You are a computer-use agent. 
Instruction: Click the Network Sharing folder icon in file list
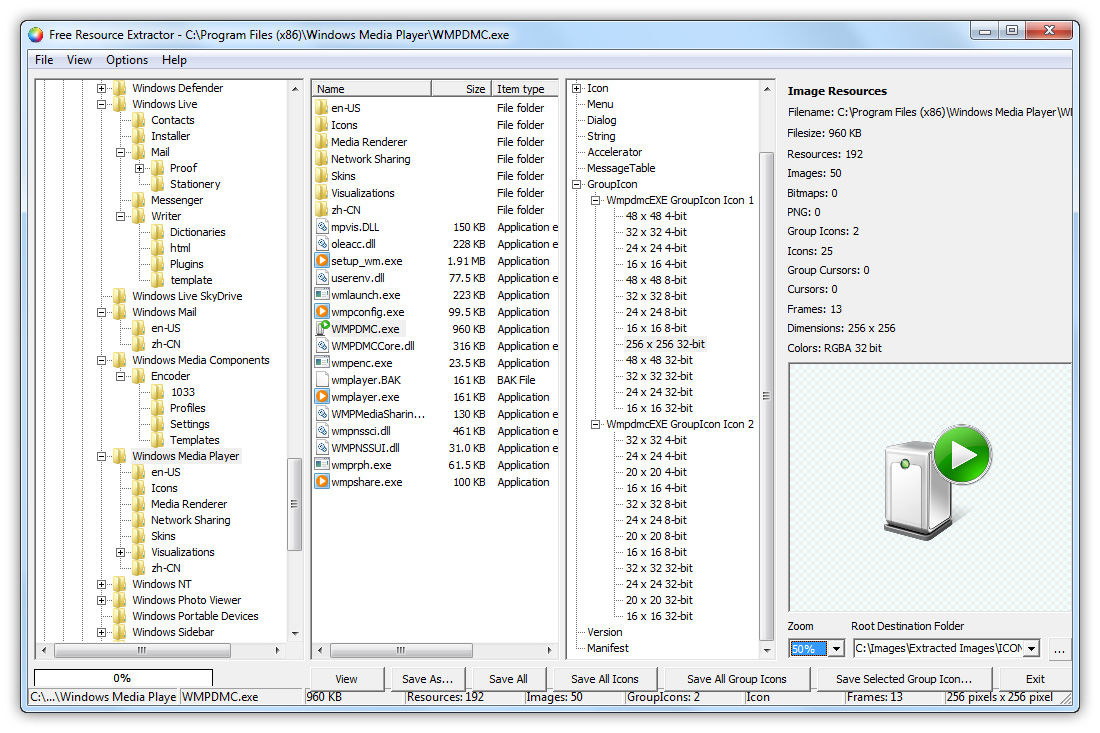pyautogui.click(x=322, y=159)
